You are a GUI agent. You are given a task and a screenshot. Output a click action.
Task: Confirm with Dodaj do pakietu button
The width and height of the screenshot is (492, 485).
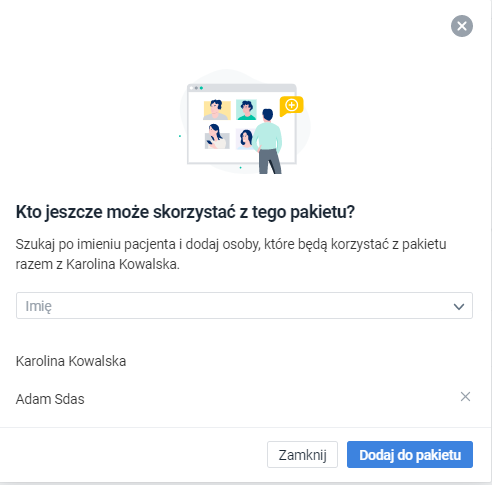point(410,455)
